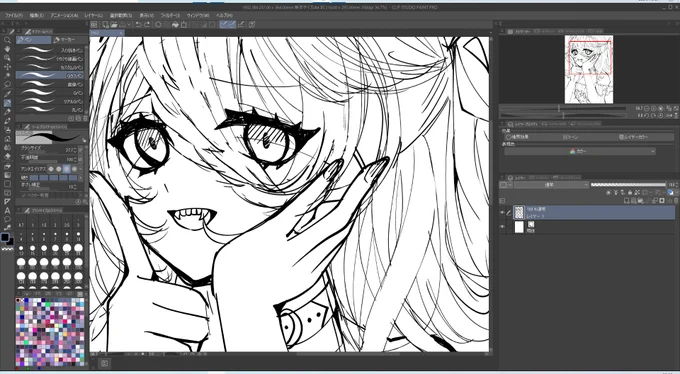The height and width of the screenshot is (374, 680).
Task: Select the 丸ペン sub tool
Action: coord(50,109)
